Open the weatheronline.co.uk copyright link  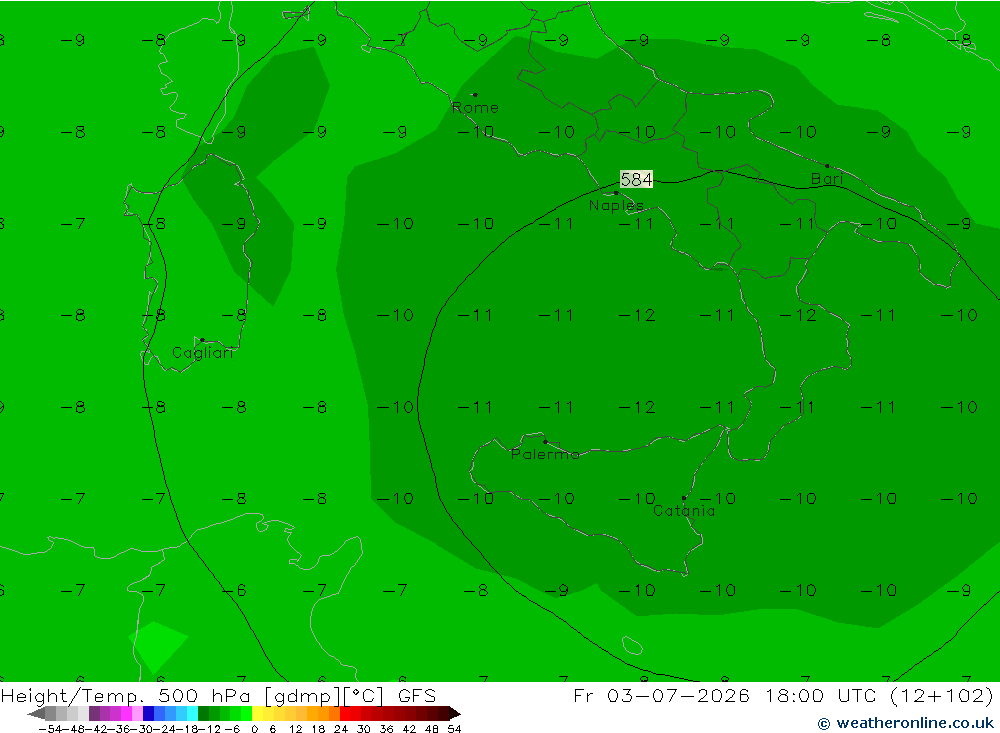click(906, 723)
